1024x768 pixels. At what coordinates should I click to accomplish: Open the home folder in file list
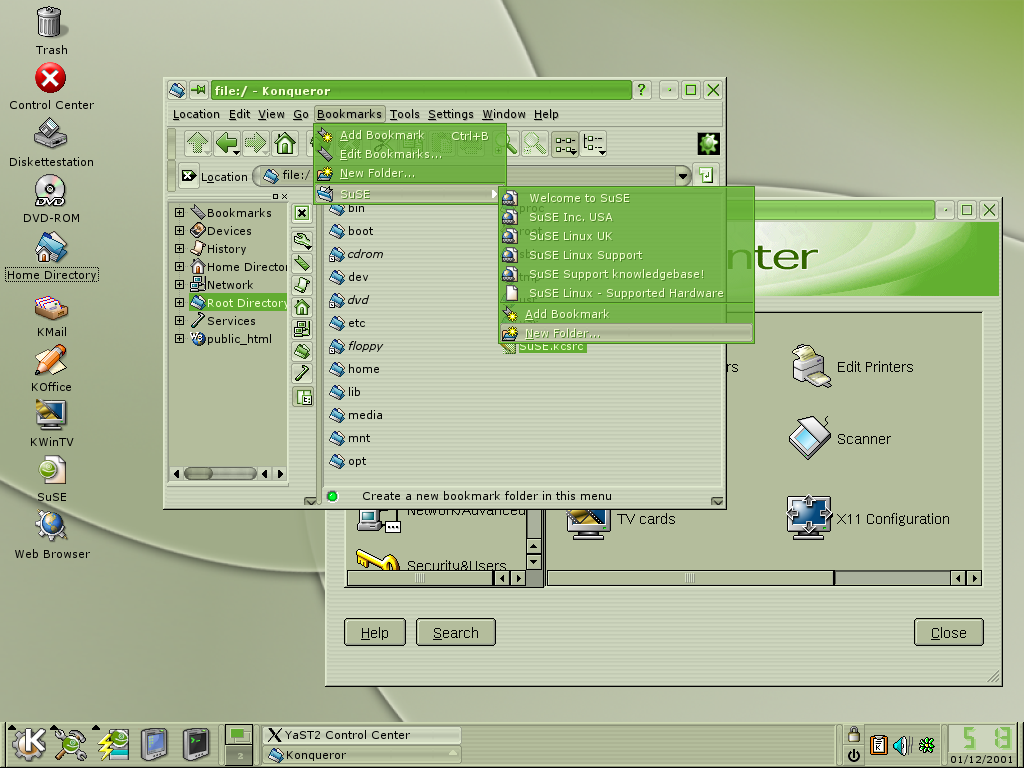[355, 368]
